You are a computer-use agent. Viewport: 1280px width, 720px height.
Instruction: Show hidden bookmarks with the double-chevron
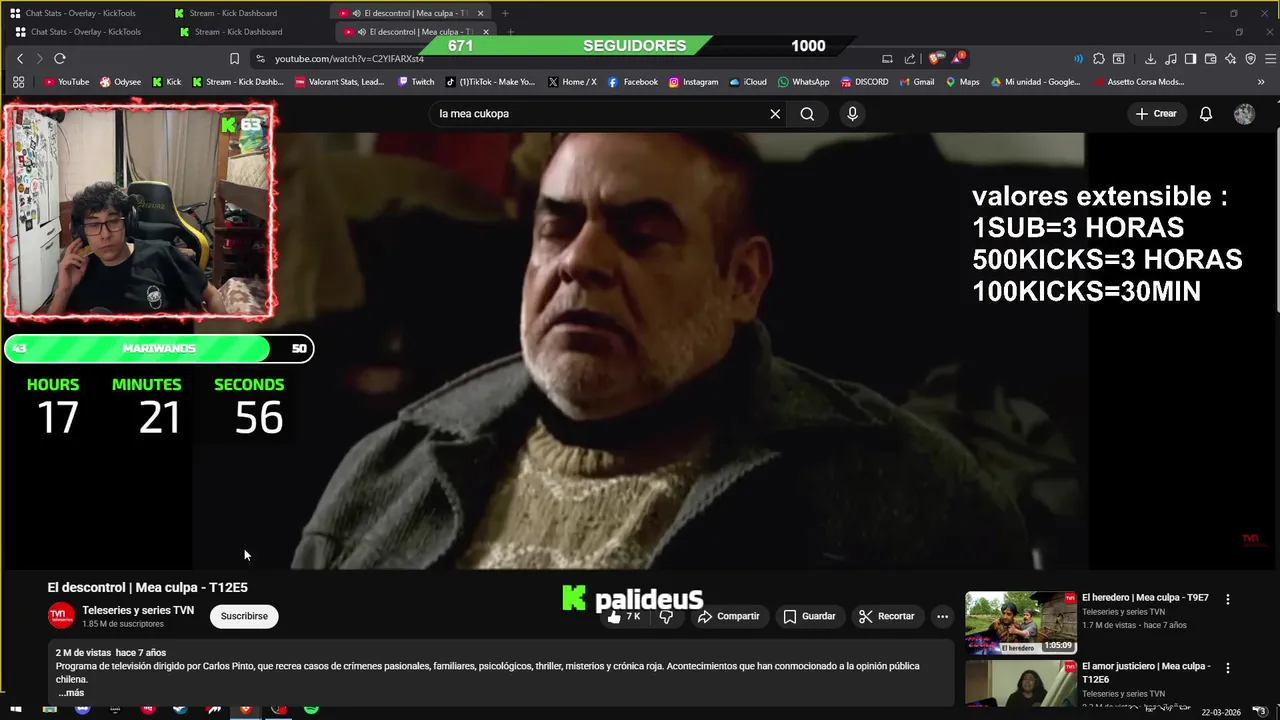[x=1262, y=82]
